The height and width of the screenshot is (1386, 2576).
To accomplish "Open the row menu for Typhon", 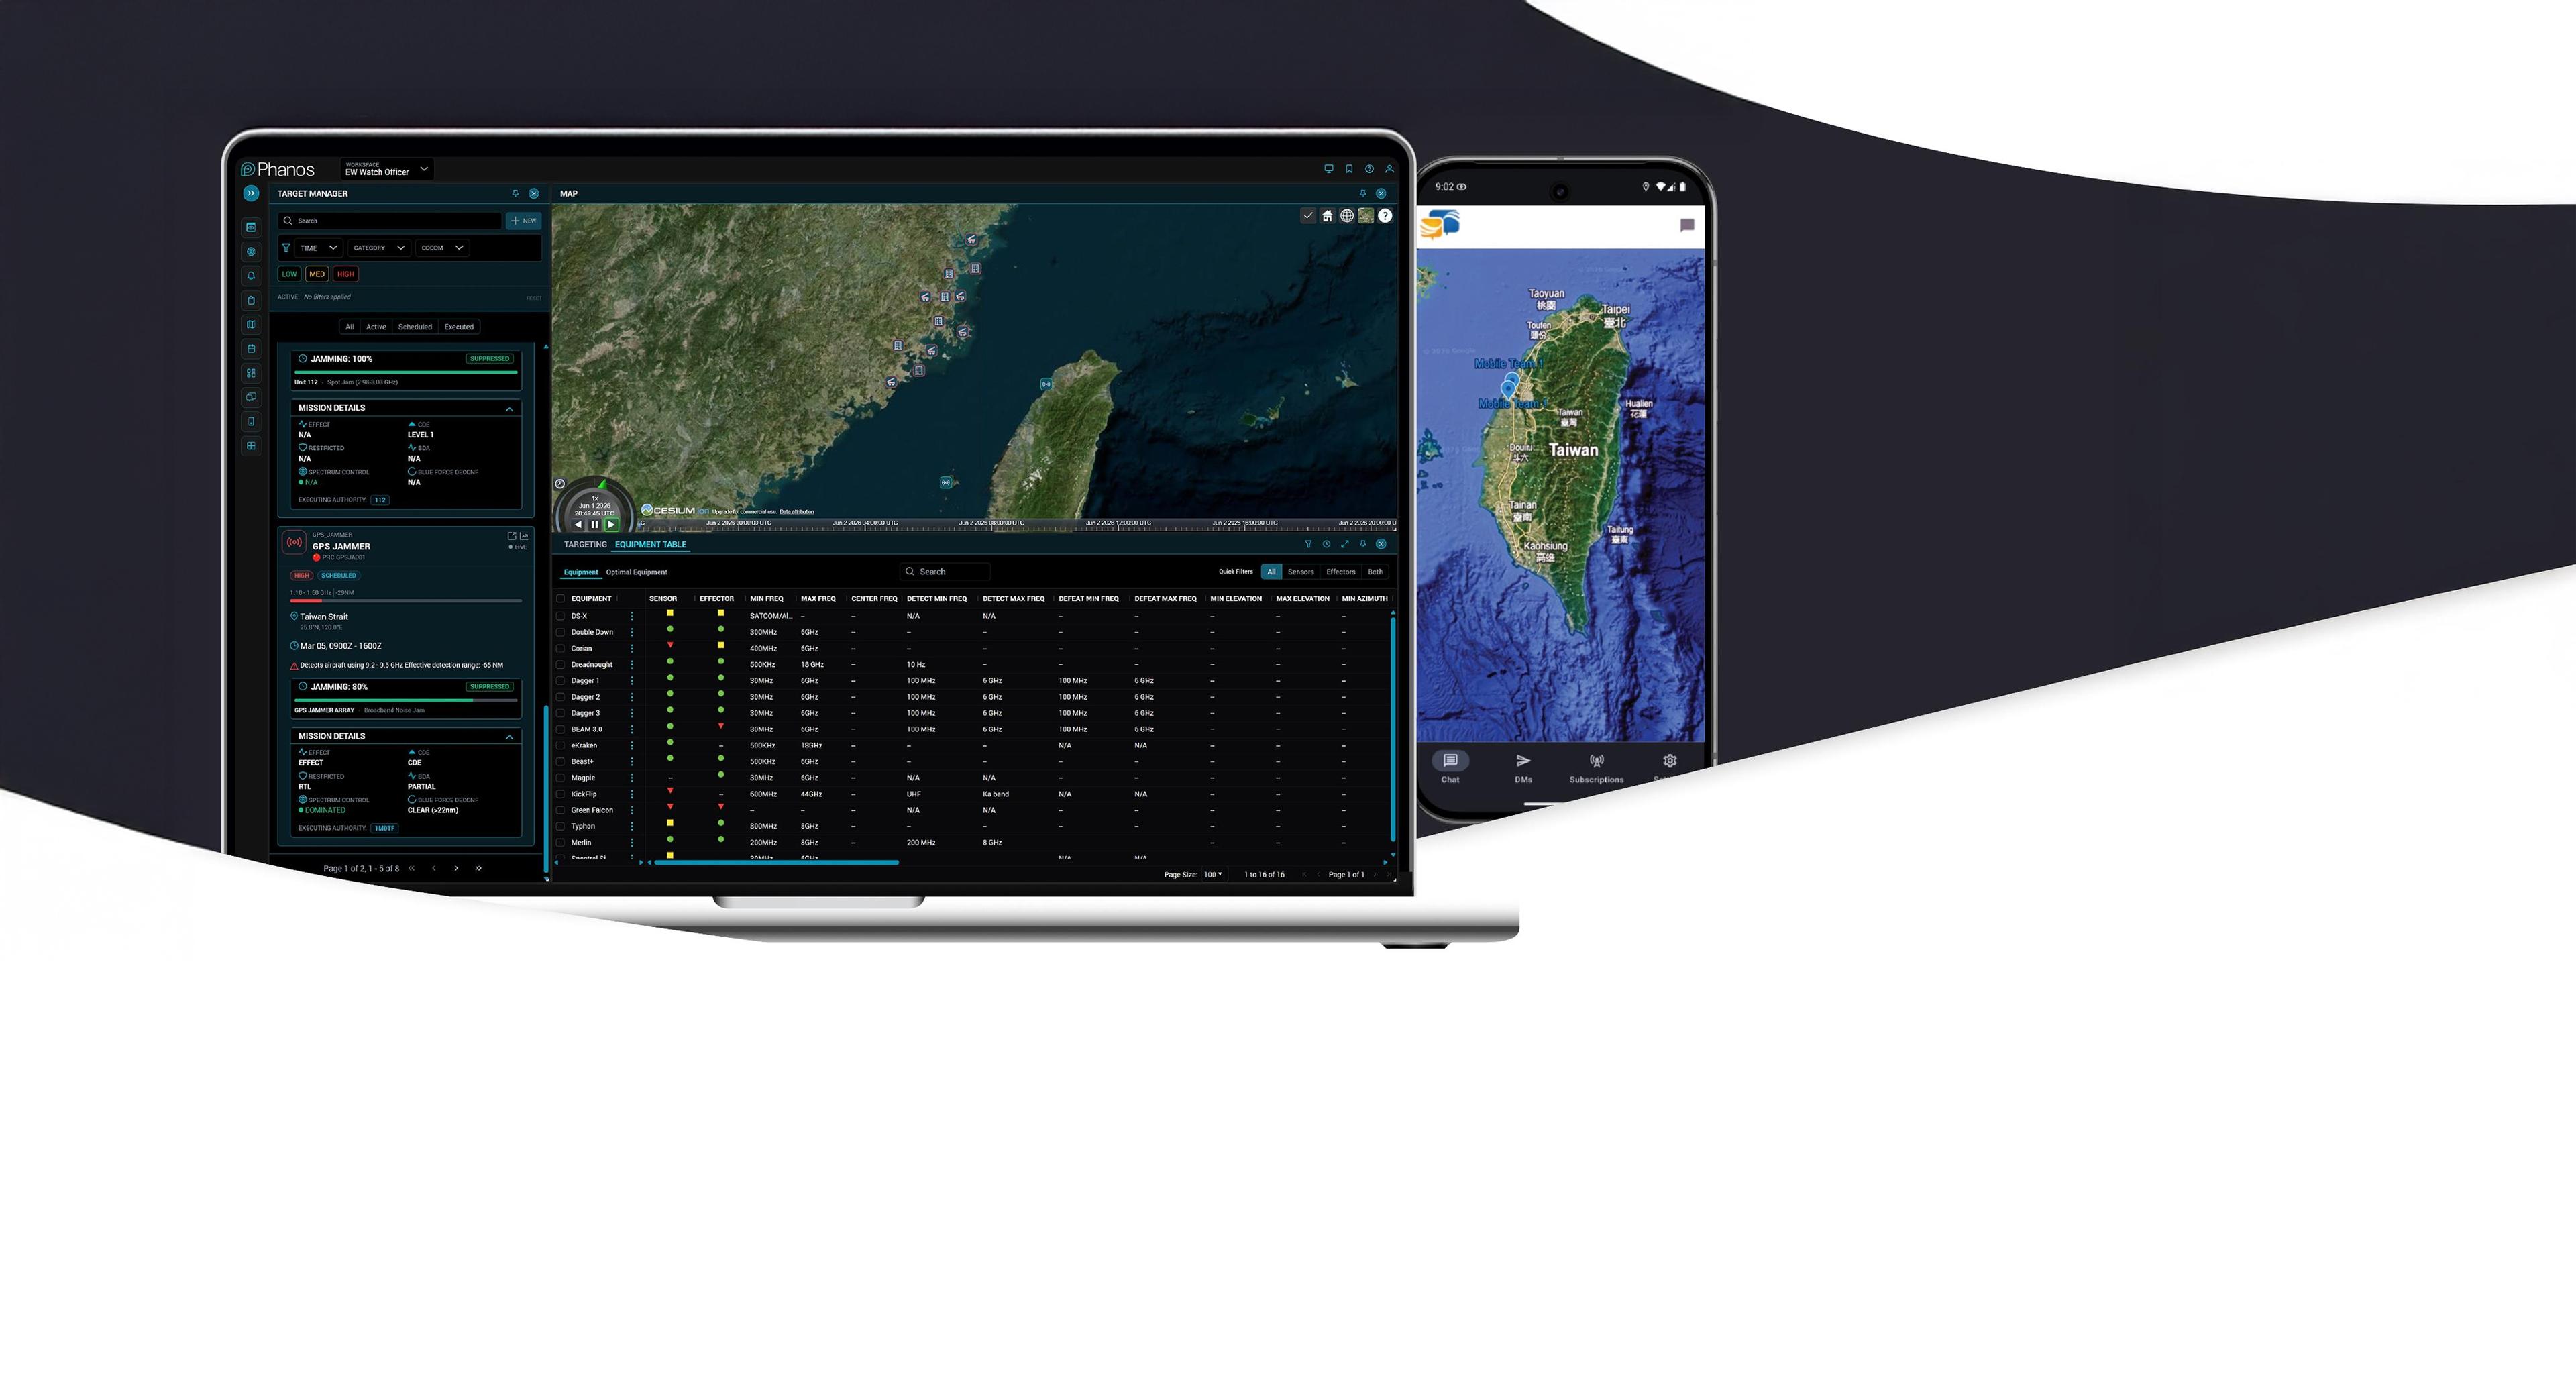I will tap(632, 826).
